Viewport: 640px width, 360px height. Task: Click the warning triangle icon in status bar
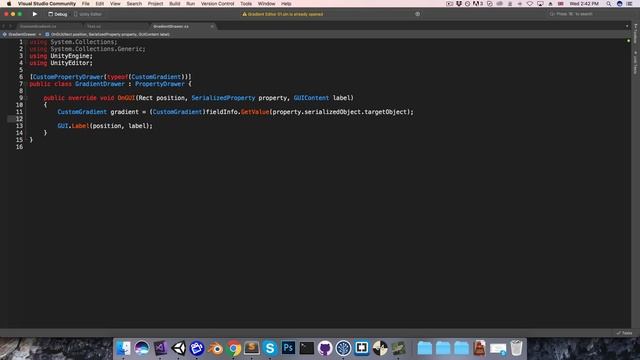tap(244, 14)
